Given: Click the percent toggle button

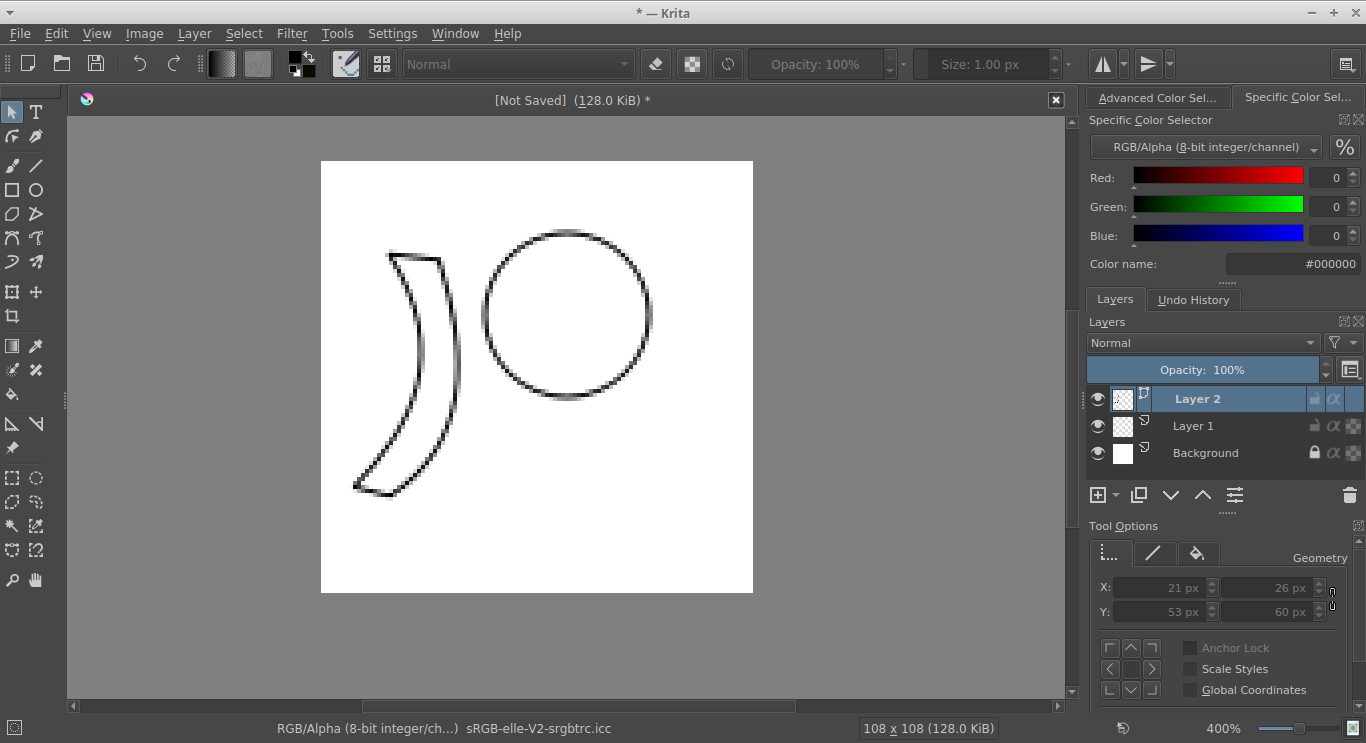Looking at the screenshot, I should click(x=1344, y=147).
